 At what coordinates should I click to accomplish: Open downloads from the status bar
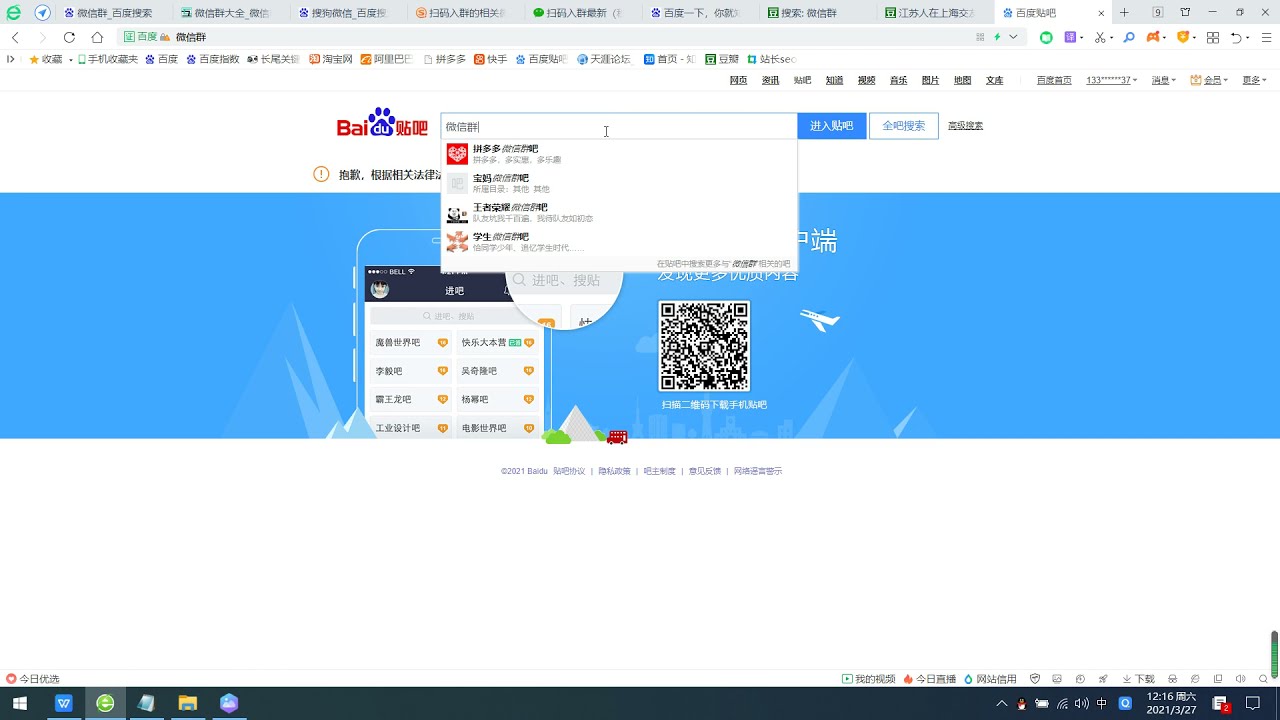1138,679
